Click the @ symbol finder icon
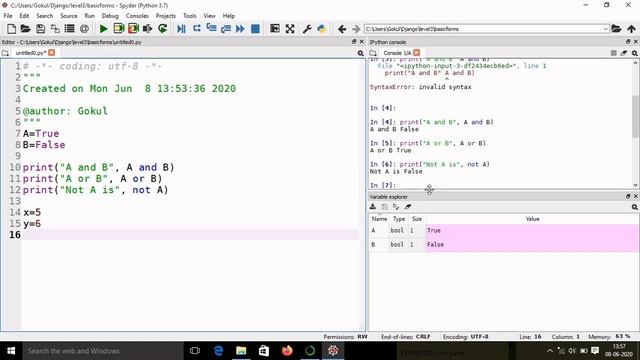The height and width of the screenshot is (360, 640). pos(84,29)
